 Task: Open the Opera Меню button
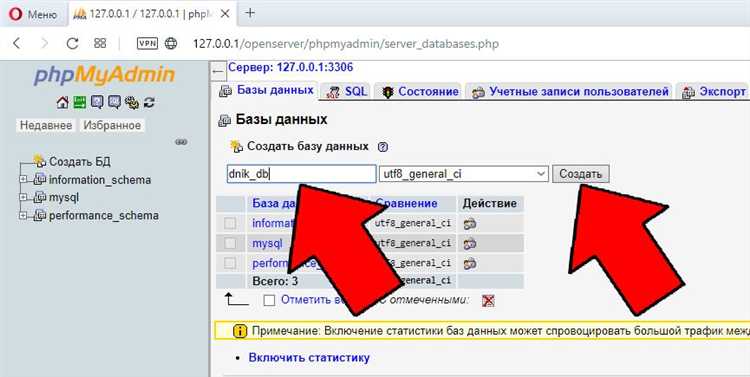tap(33, 14)
